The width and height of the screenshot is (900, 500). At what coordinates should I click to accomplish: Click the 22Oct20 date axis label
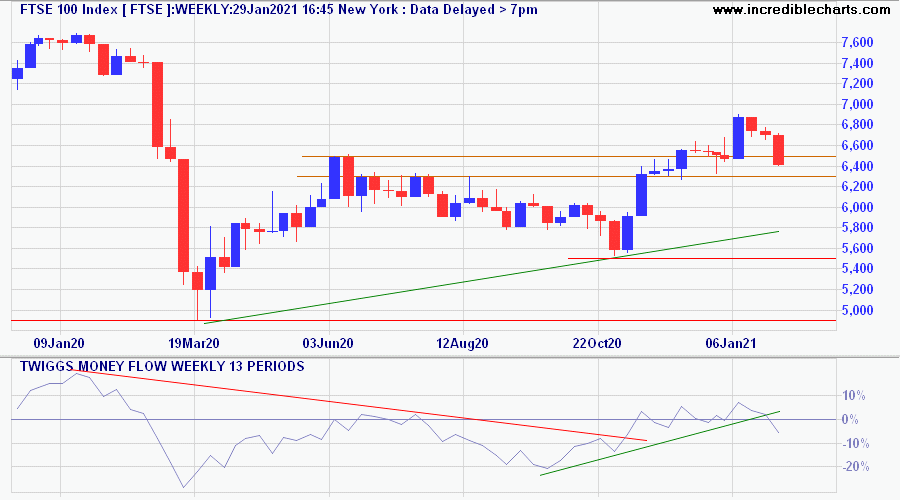[597, 343]
